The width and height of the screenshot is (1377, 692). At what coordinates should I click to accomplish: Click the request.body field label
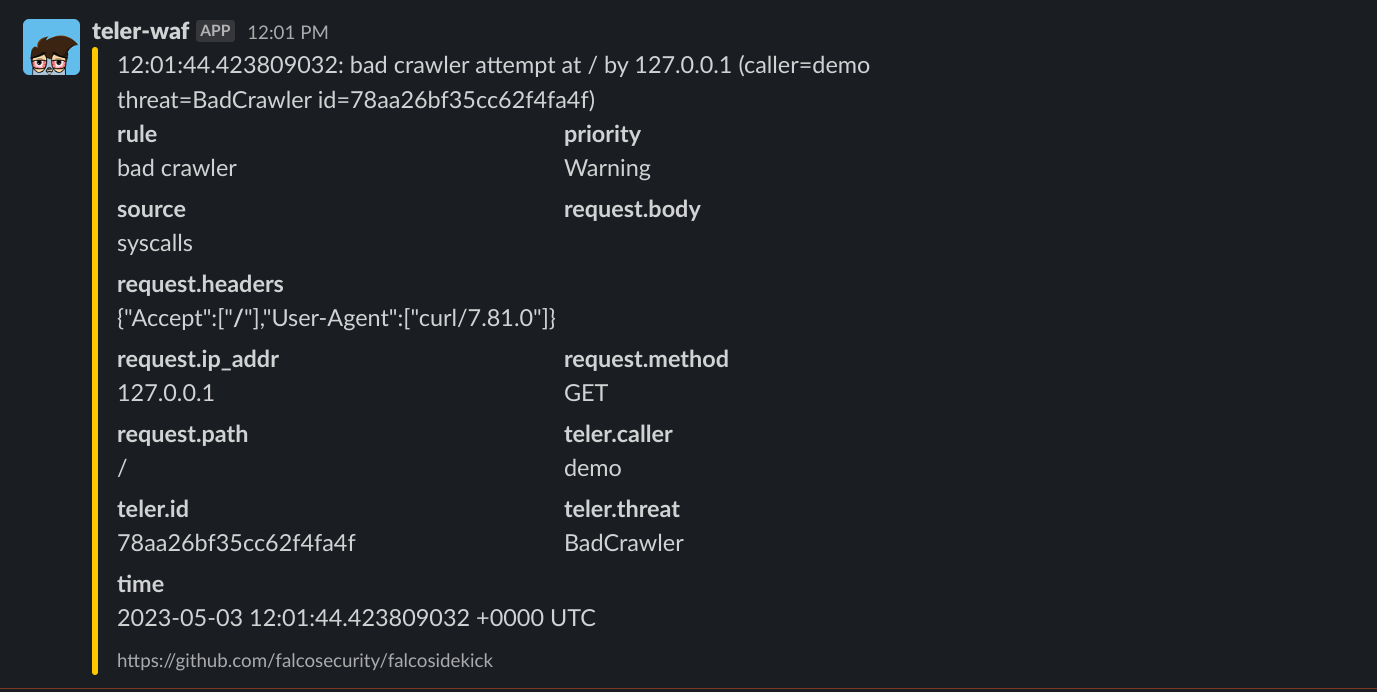(632, 209)
